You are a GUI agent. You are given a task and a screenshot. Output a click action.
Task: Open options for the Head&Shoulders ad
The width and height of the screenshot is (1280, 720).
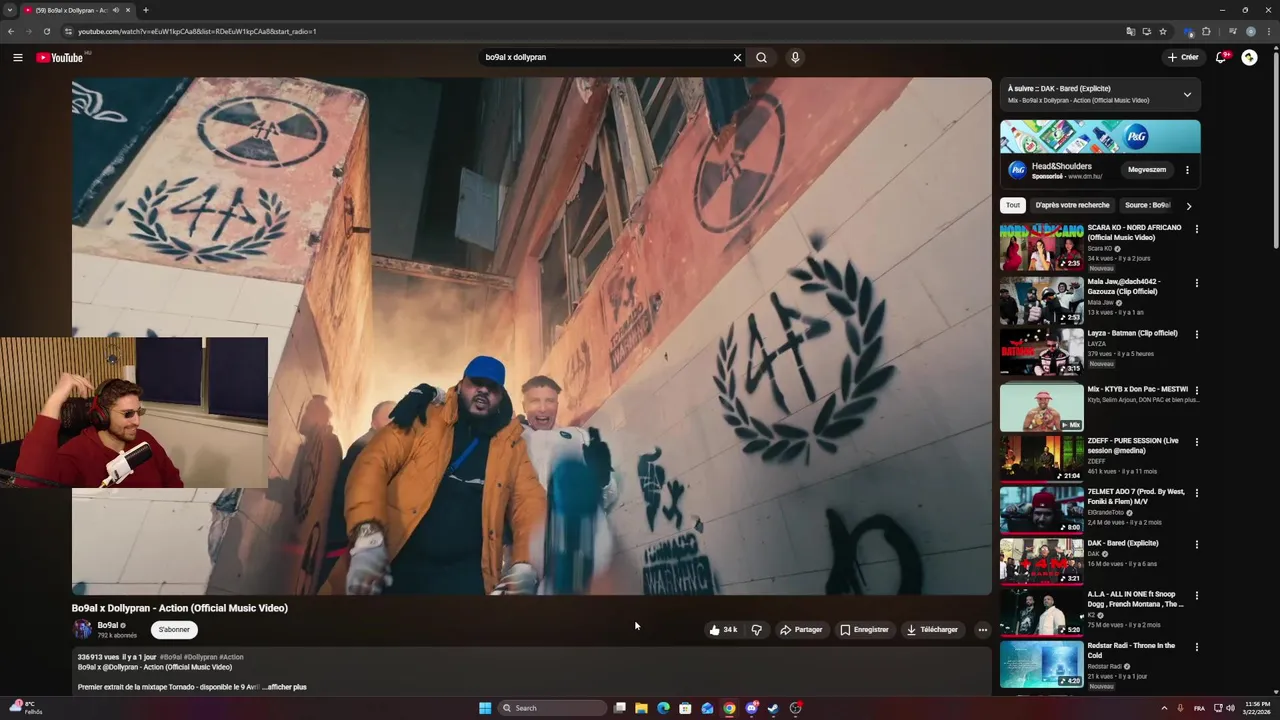1187,170
